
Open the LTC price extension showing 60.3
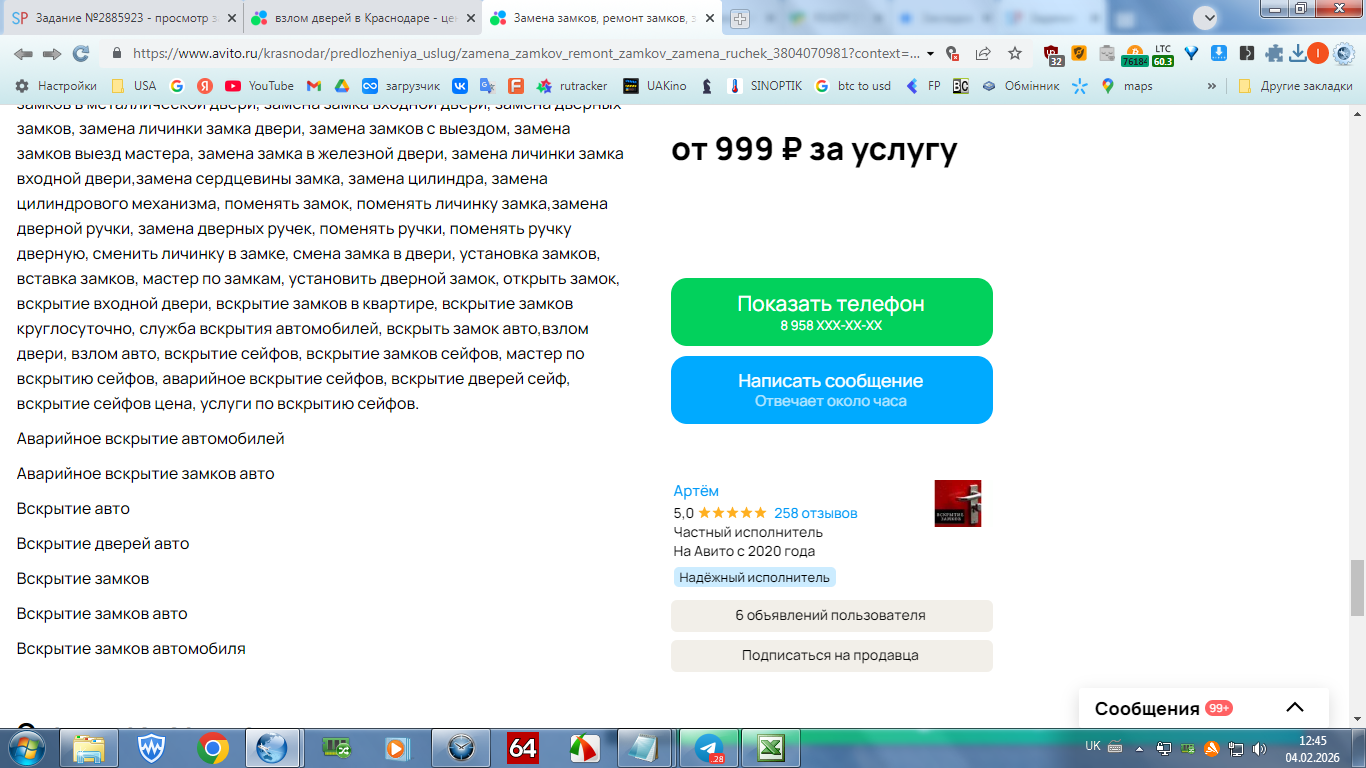(x=1163, y=55)
